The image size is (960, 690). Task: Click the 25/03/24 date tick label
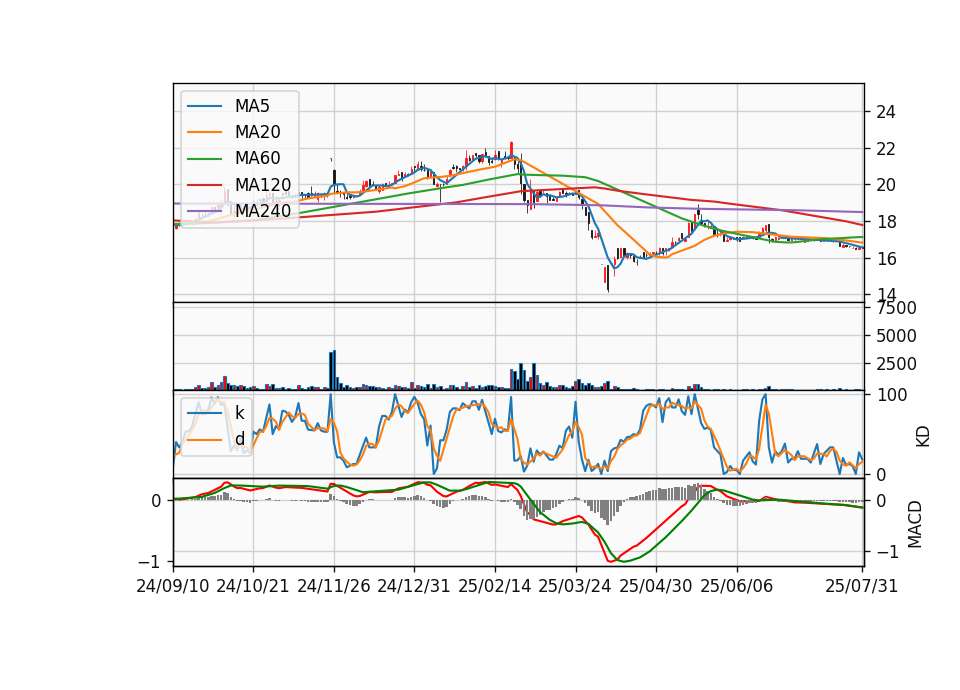tap(575, 586)
